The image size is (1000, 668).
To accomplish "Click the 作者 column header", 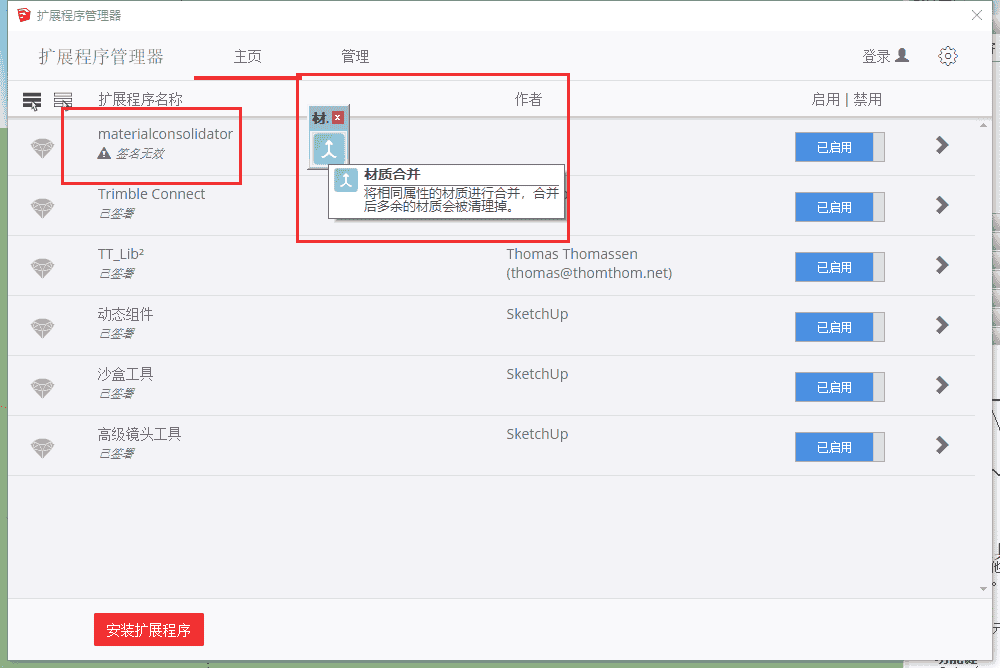I will point(528,100).
